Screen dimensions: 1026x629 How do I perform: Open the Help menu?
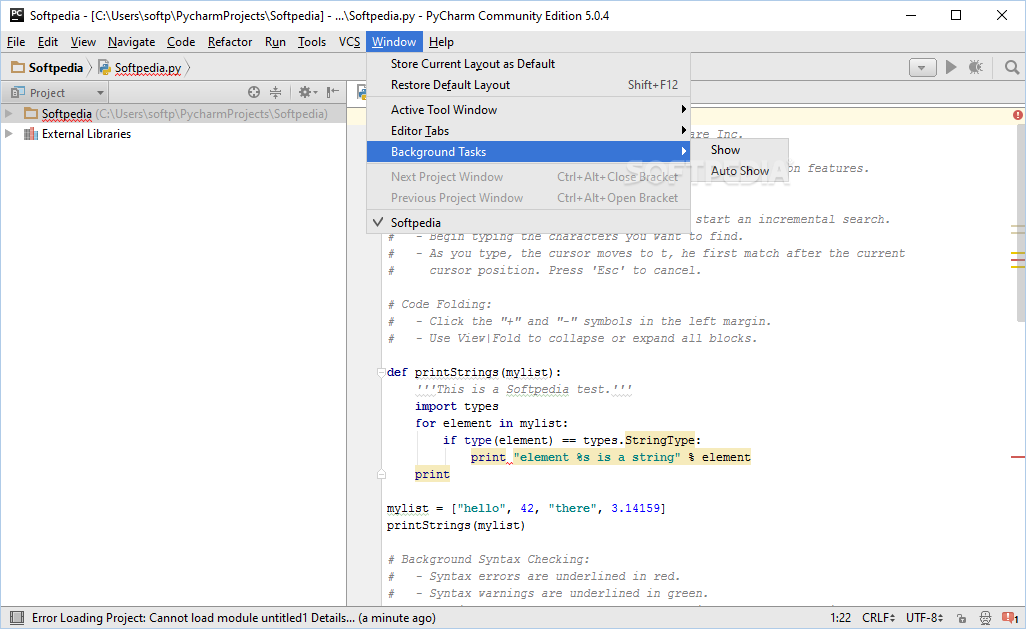coord(441,42)
